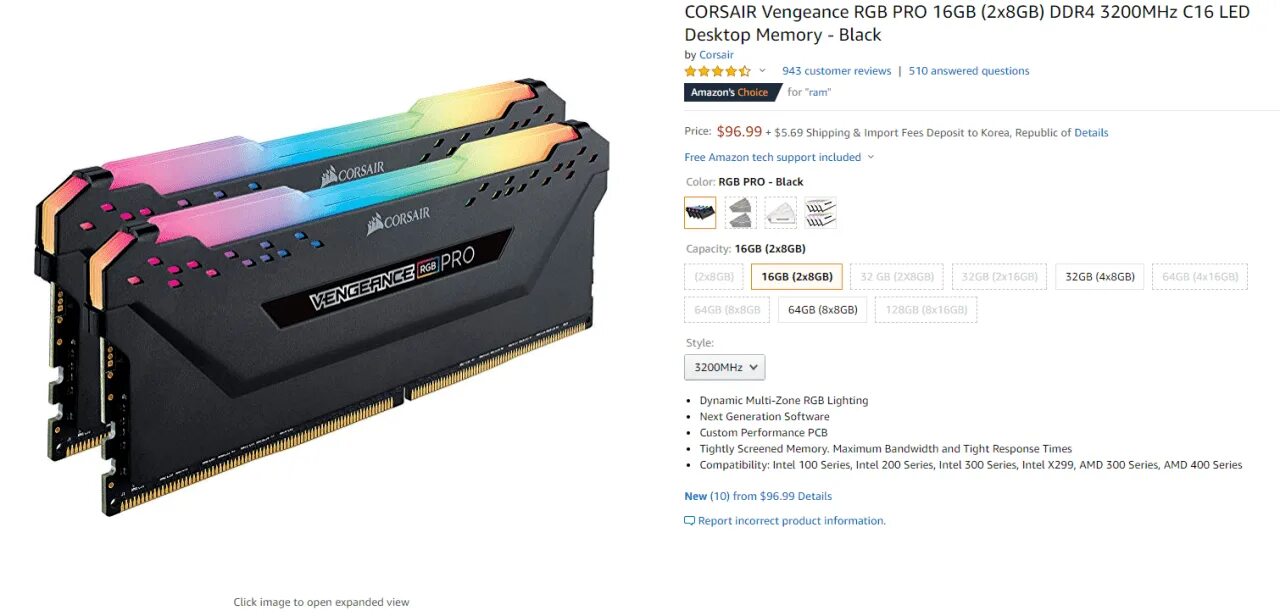Screen dimensions: 1280x616
Task: Click the star rating icons
Action: point(717,71)
